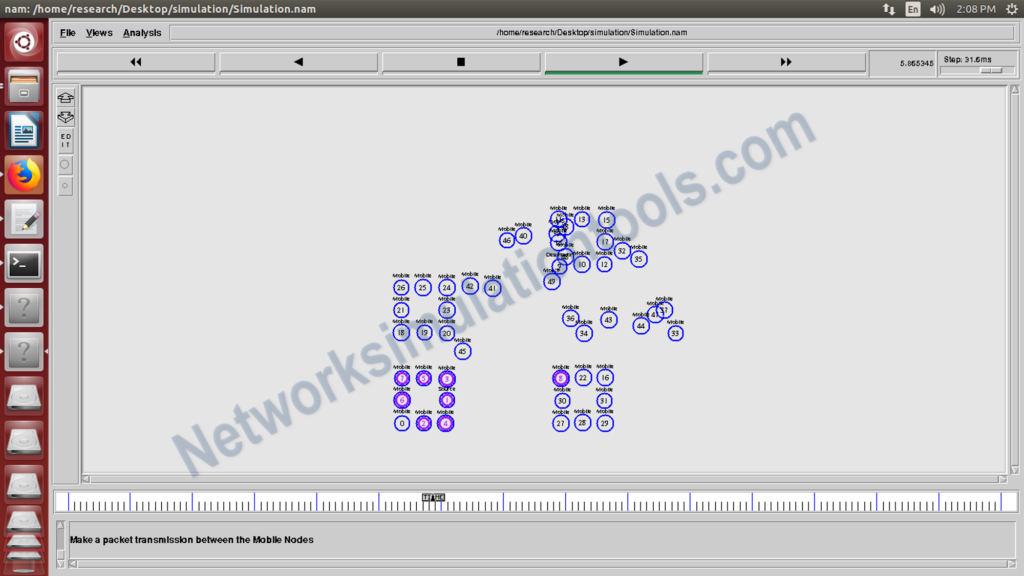The width and height of the screenshot is (1024, 576).
Task: Open the file manager dock icon
Action: point(23,86)
